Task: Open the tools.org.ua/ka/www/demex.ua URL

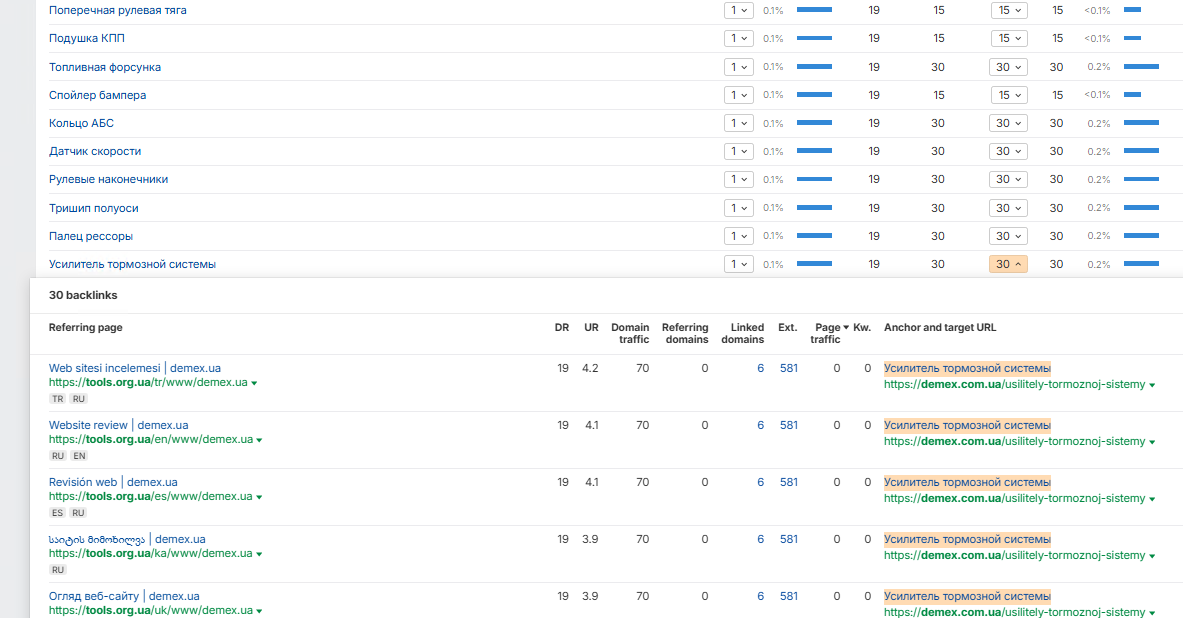Action: 150,553
